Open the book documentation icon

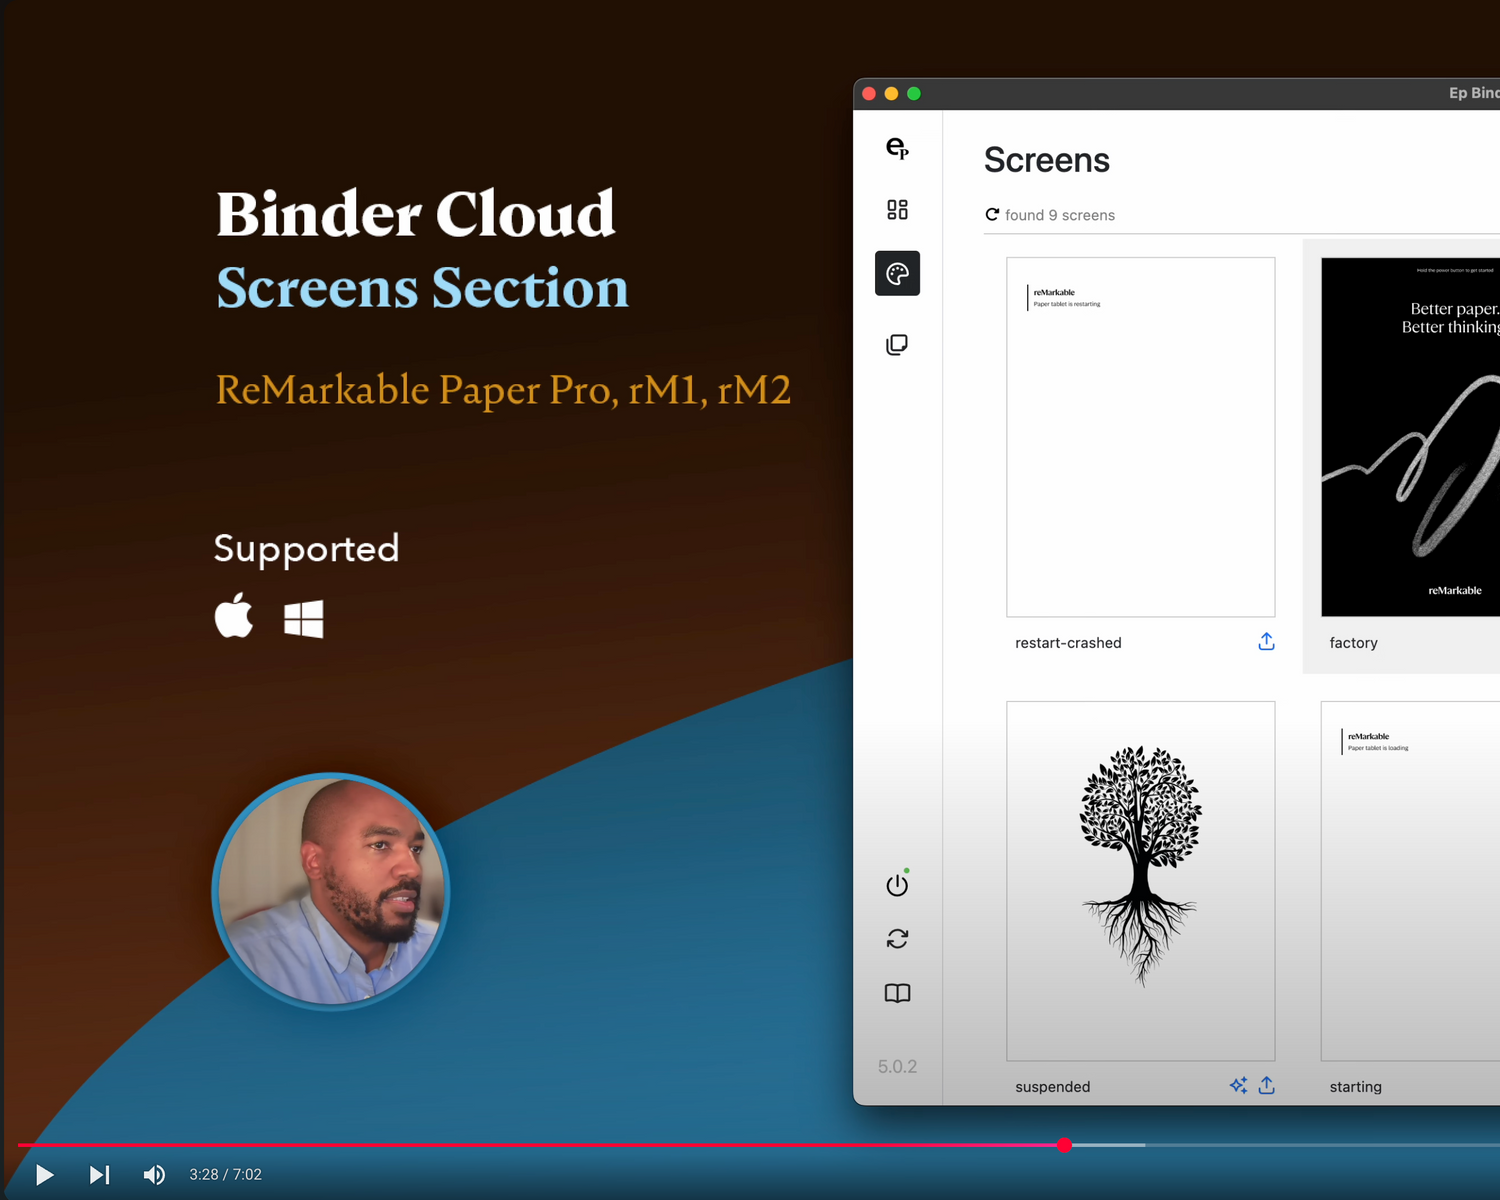897,993
